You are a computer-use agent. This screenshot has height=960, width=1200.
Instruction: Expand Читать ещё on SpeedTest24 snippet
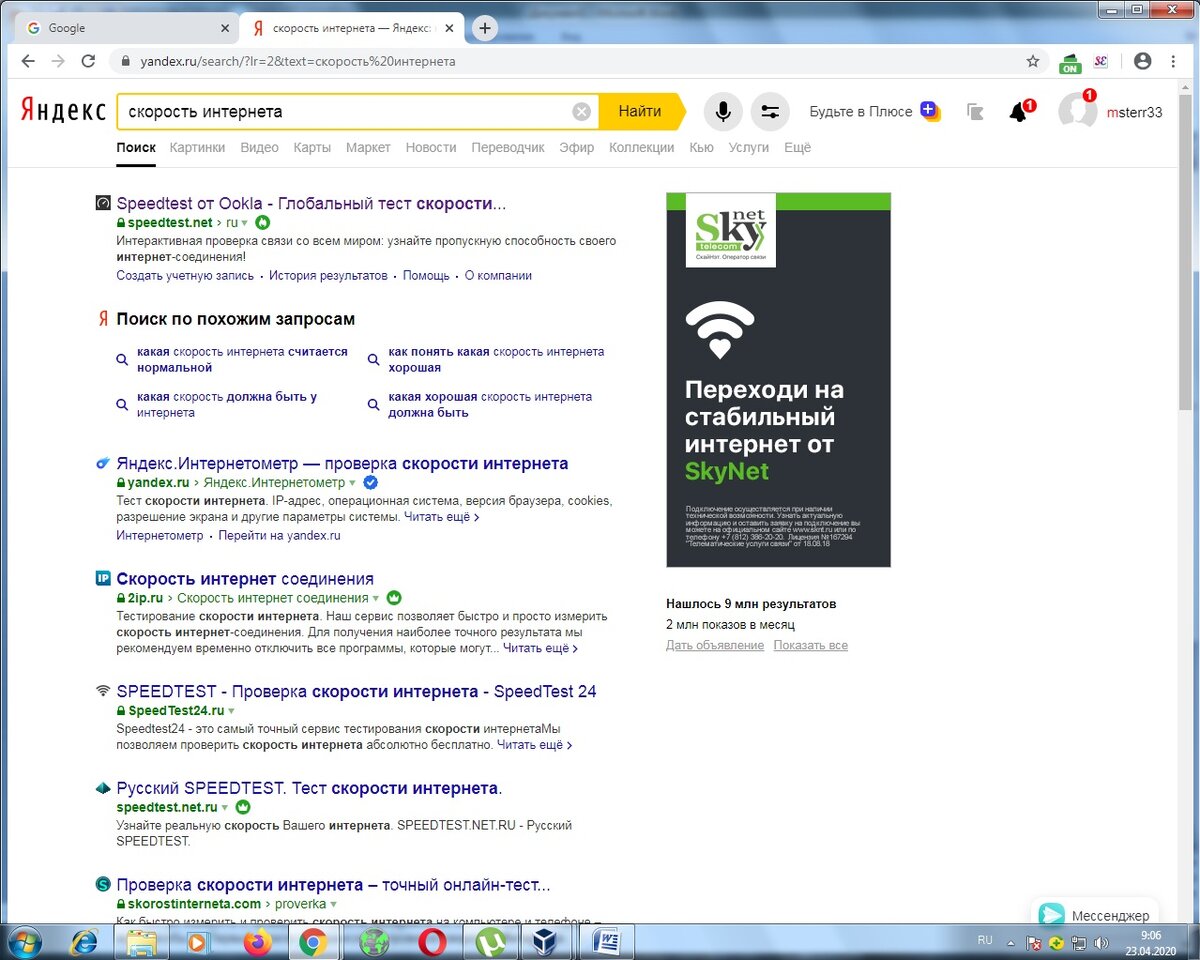[534, 745]
